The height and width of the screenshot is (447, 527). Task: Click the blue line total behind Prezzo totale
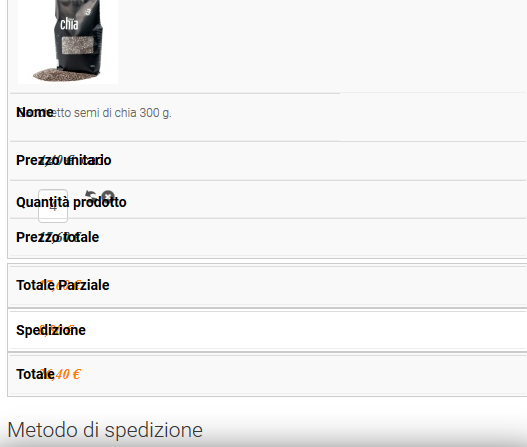58,238
